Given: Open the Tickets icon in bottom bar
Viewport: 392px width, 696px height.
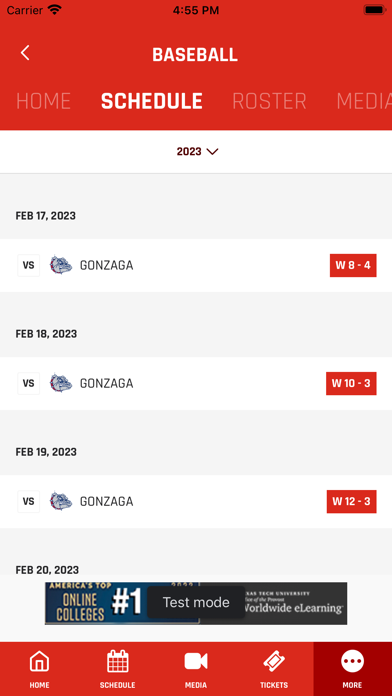Looking at the screenshot, I should tap(274, 661).
